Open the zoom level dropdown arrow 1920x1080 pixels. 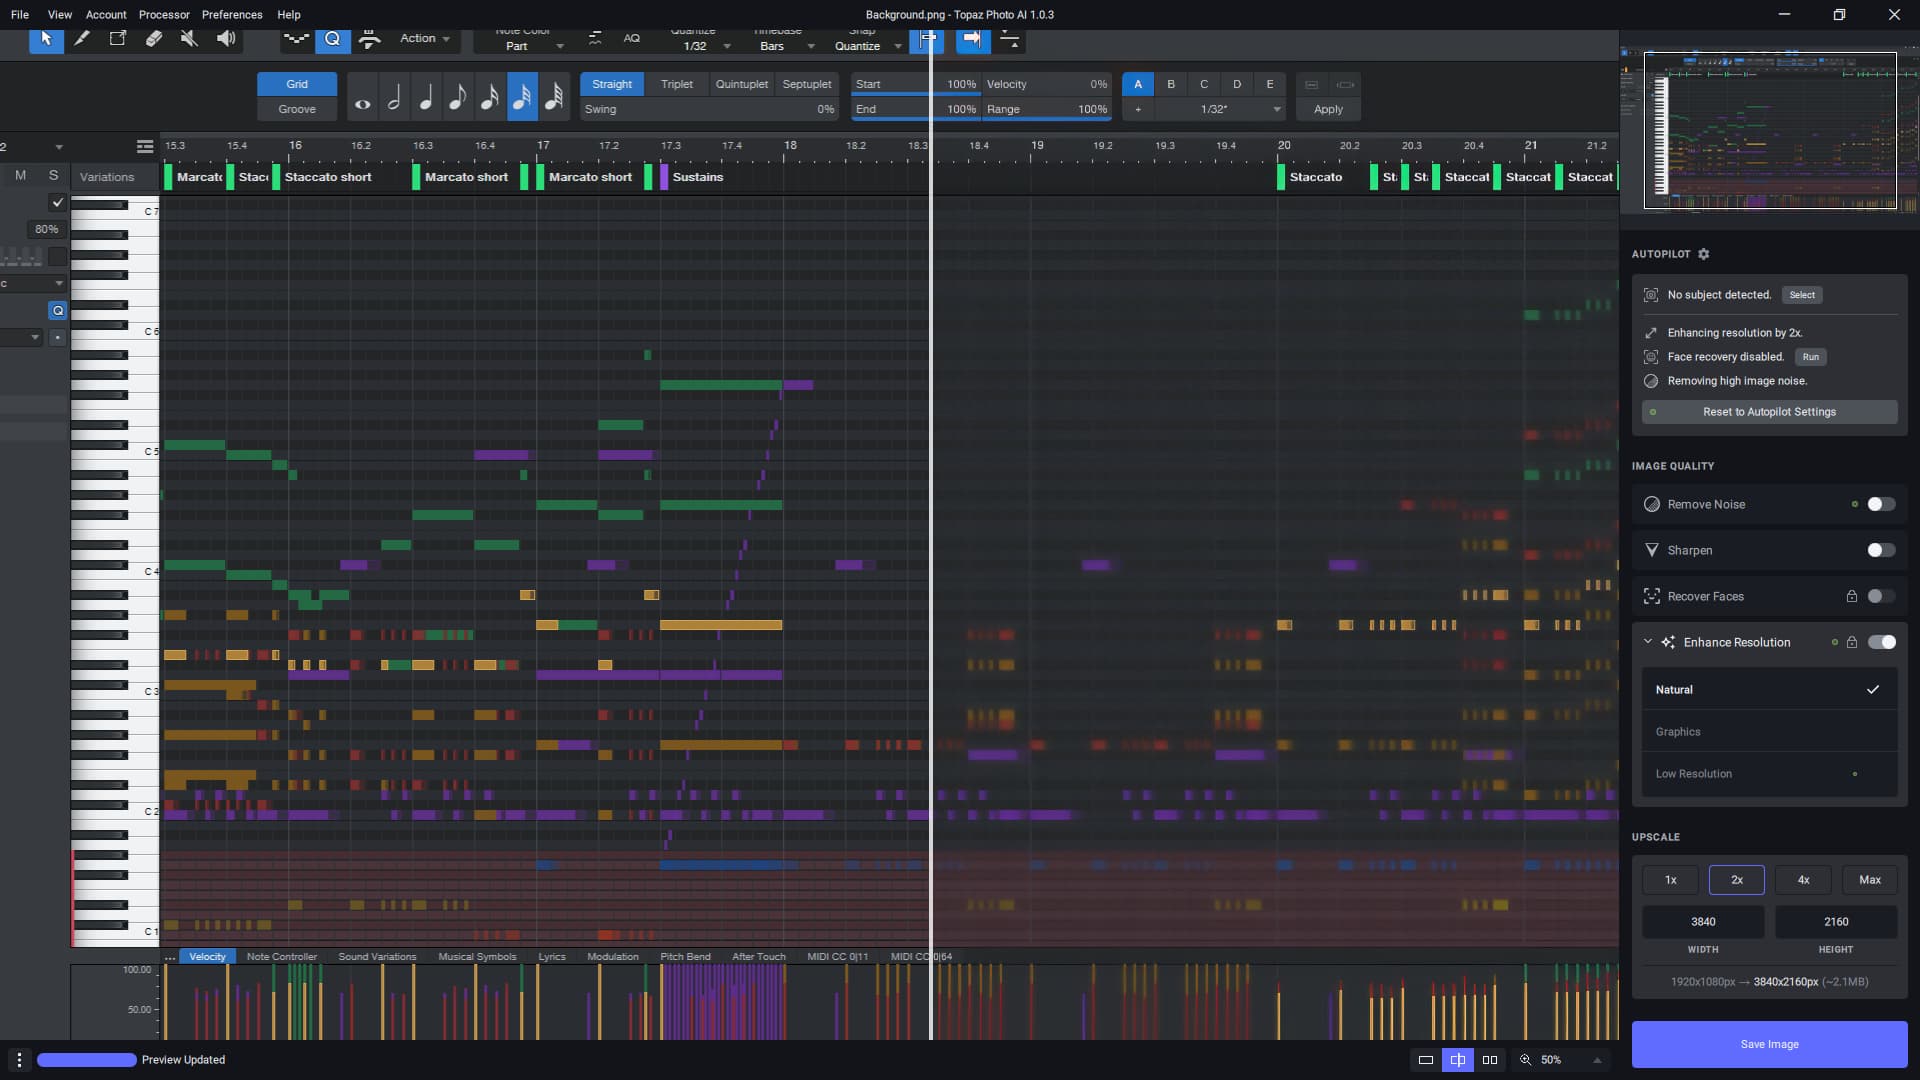click(1597, 1060)
